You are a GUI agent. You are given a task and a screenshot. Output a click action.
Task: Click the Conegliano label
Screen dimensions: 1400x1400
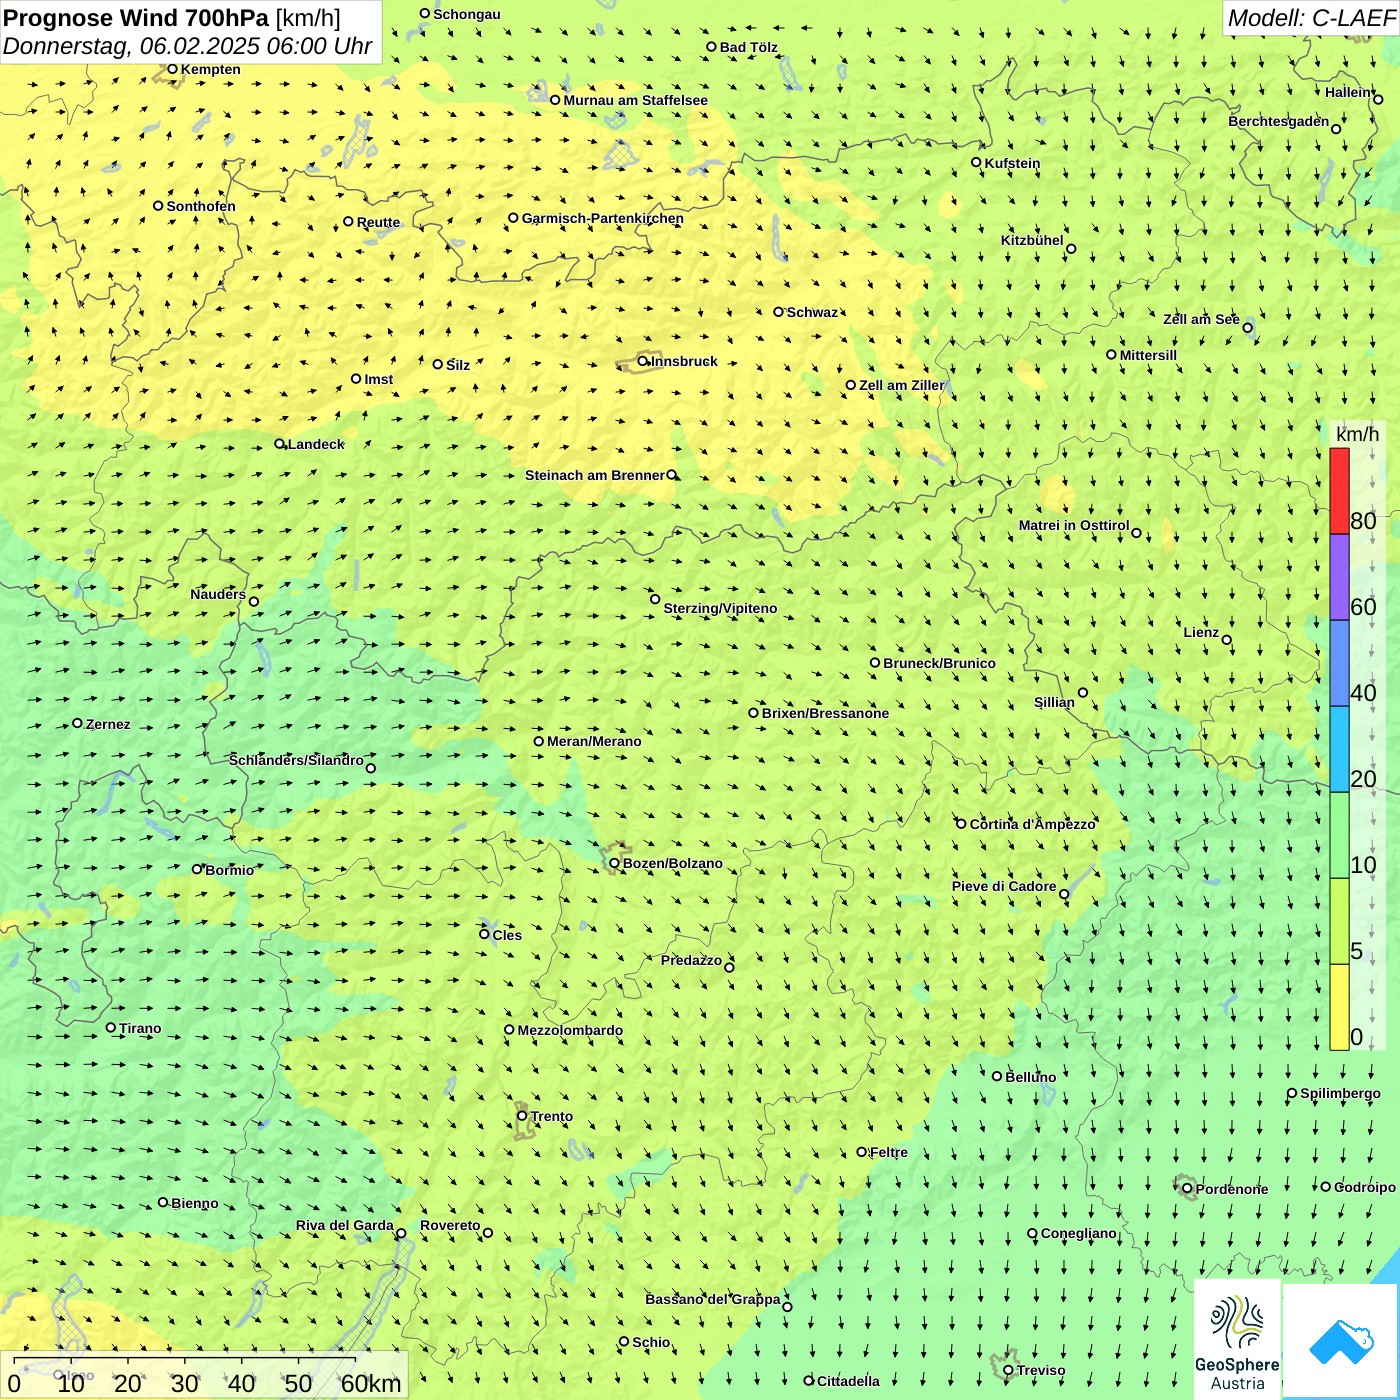(1079, 1233)
